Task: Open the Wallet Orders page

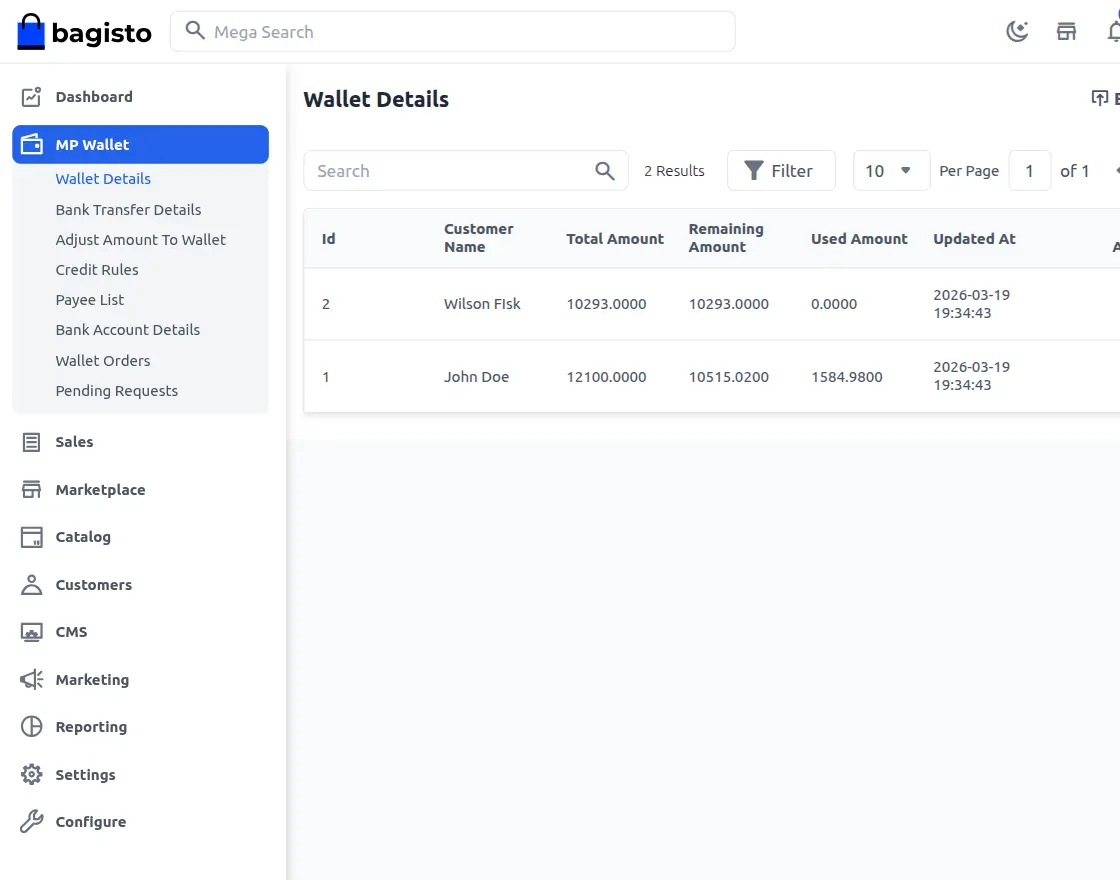Action: coord(103,360)
